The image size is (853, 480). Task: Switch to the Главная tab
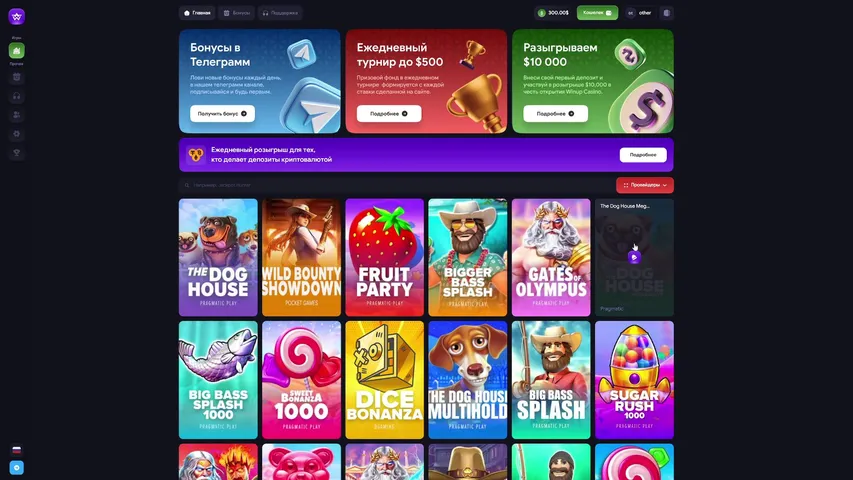197,13
